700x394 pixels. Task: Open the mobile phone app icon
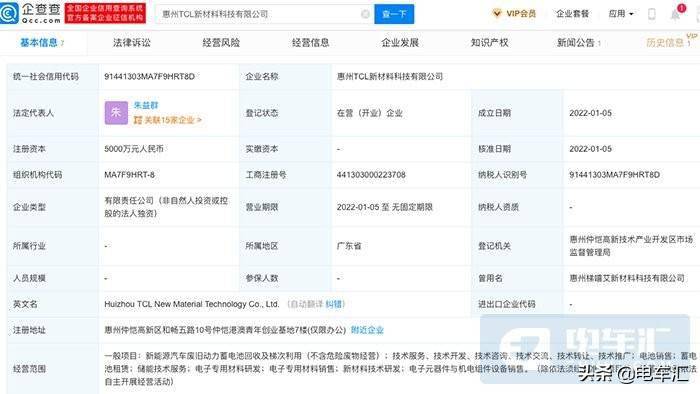651,14
